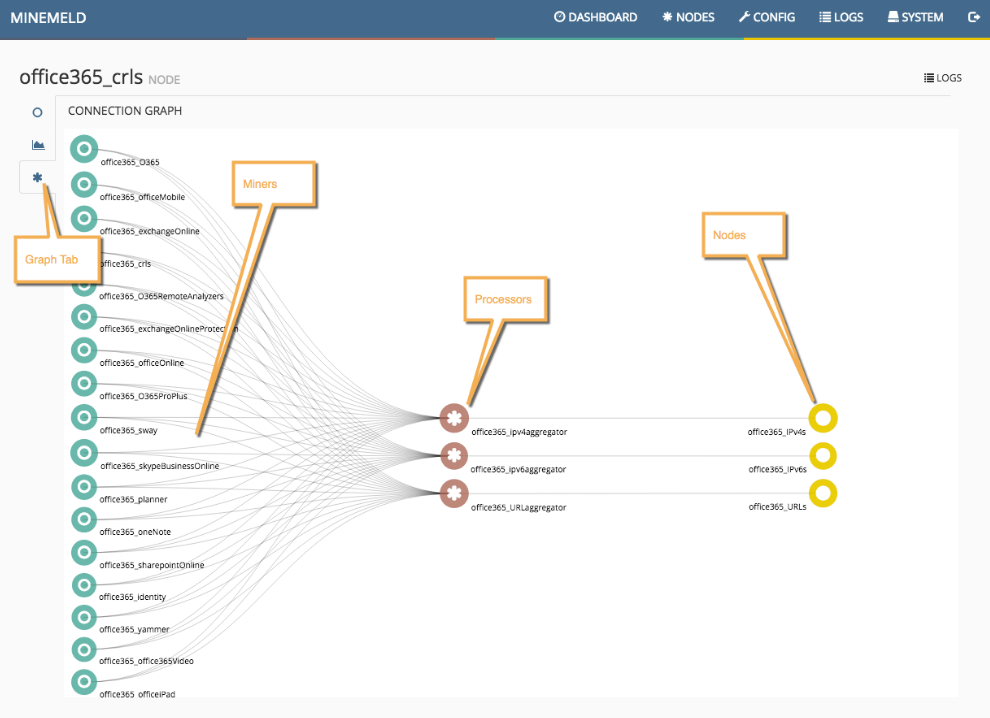The image size is (990, 718).
Task: Open the DASHBOARD section in top menu
Action: click(x=596, y=17)
